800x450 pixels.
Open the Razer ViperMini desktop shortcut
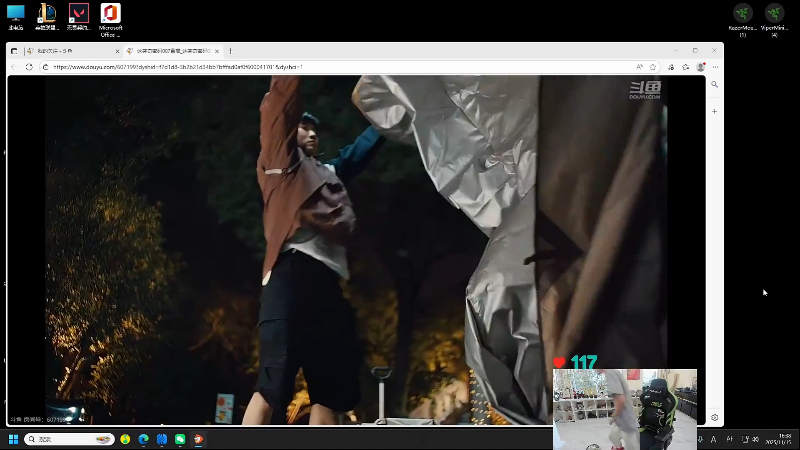(x=774, y=20)
